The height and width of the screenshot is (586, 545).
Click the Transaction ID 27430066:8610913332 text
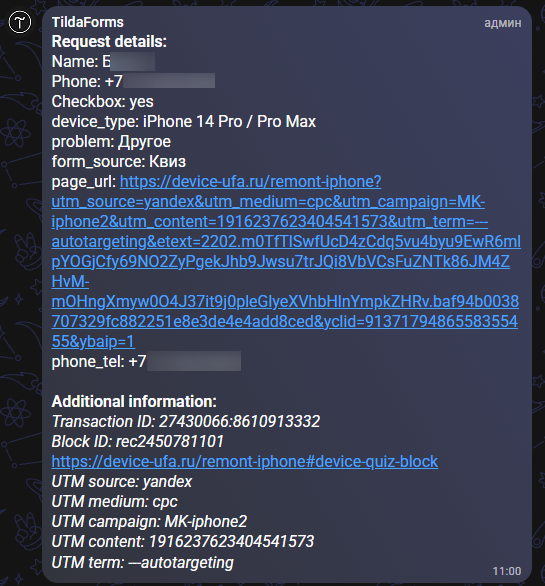(186, 422)
